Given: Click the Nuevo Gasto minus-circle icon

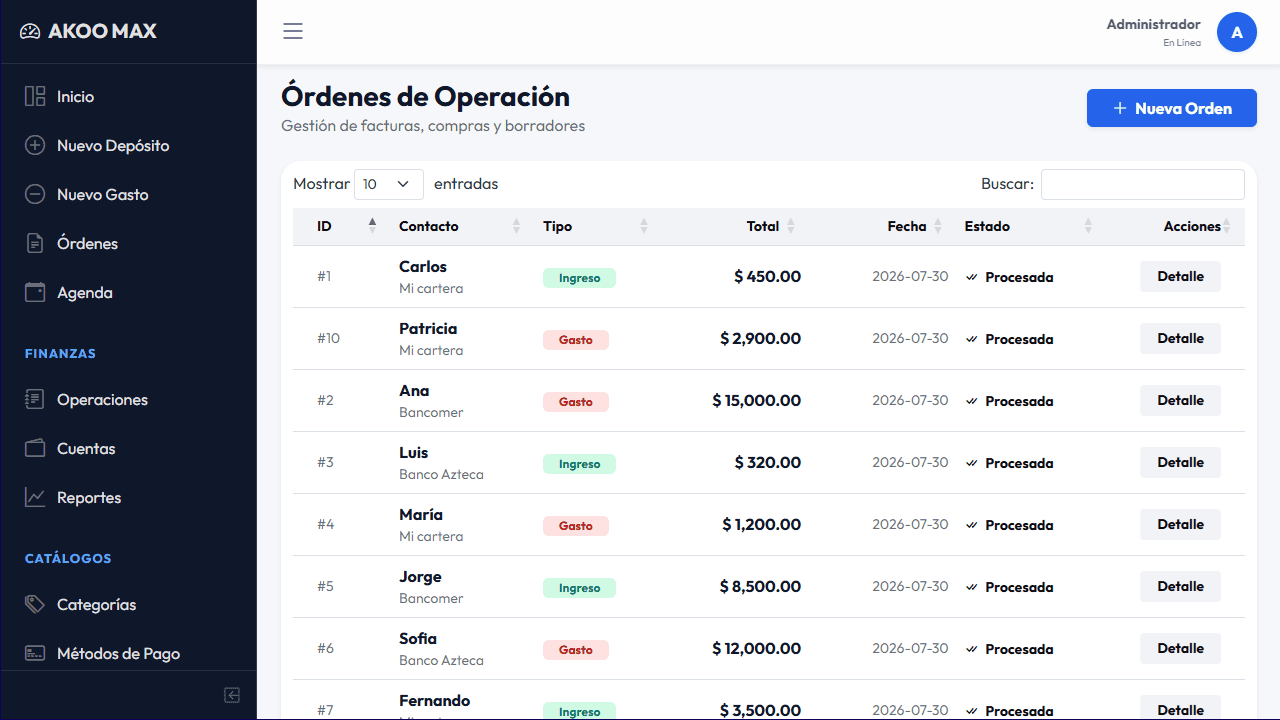Looking at the screenshot, I should point(35,194).
